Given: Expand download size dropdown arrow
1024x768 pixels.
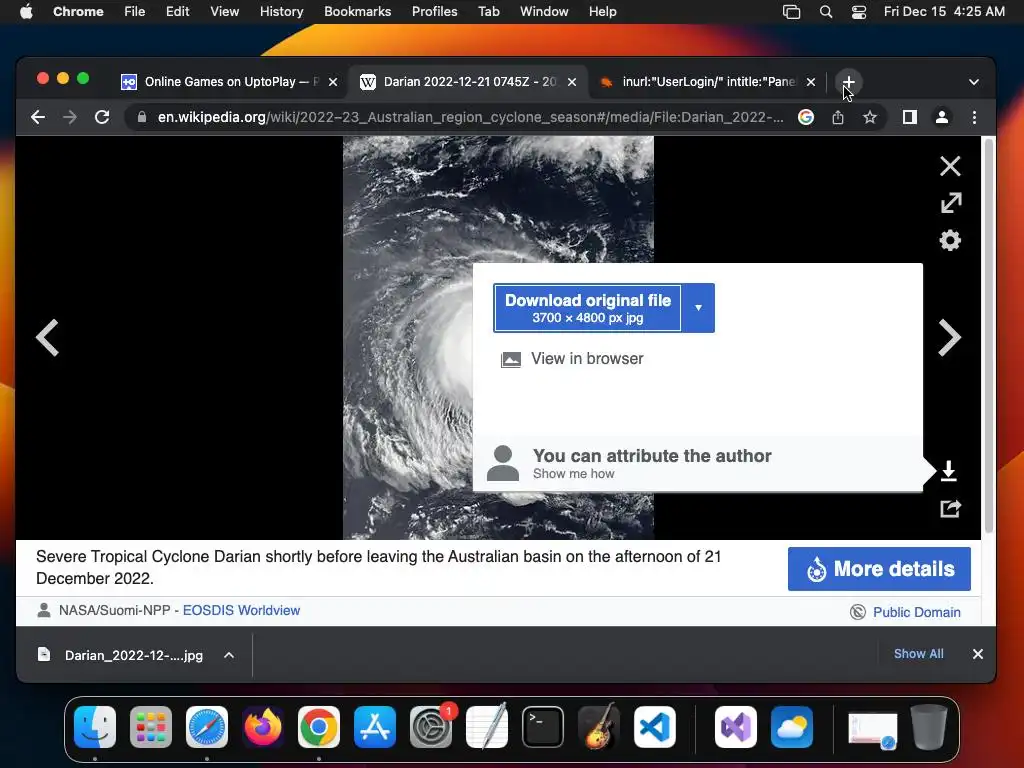Looking at the screenshot, I should 698,308.
